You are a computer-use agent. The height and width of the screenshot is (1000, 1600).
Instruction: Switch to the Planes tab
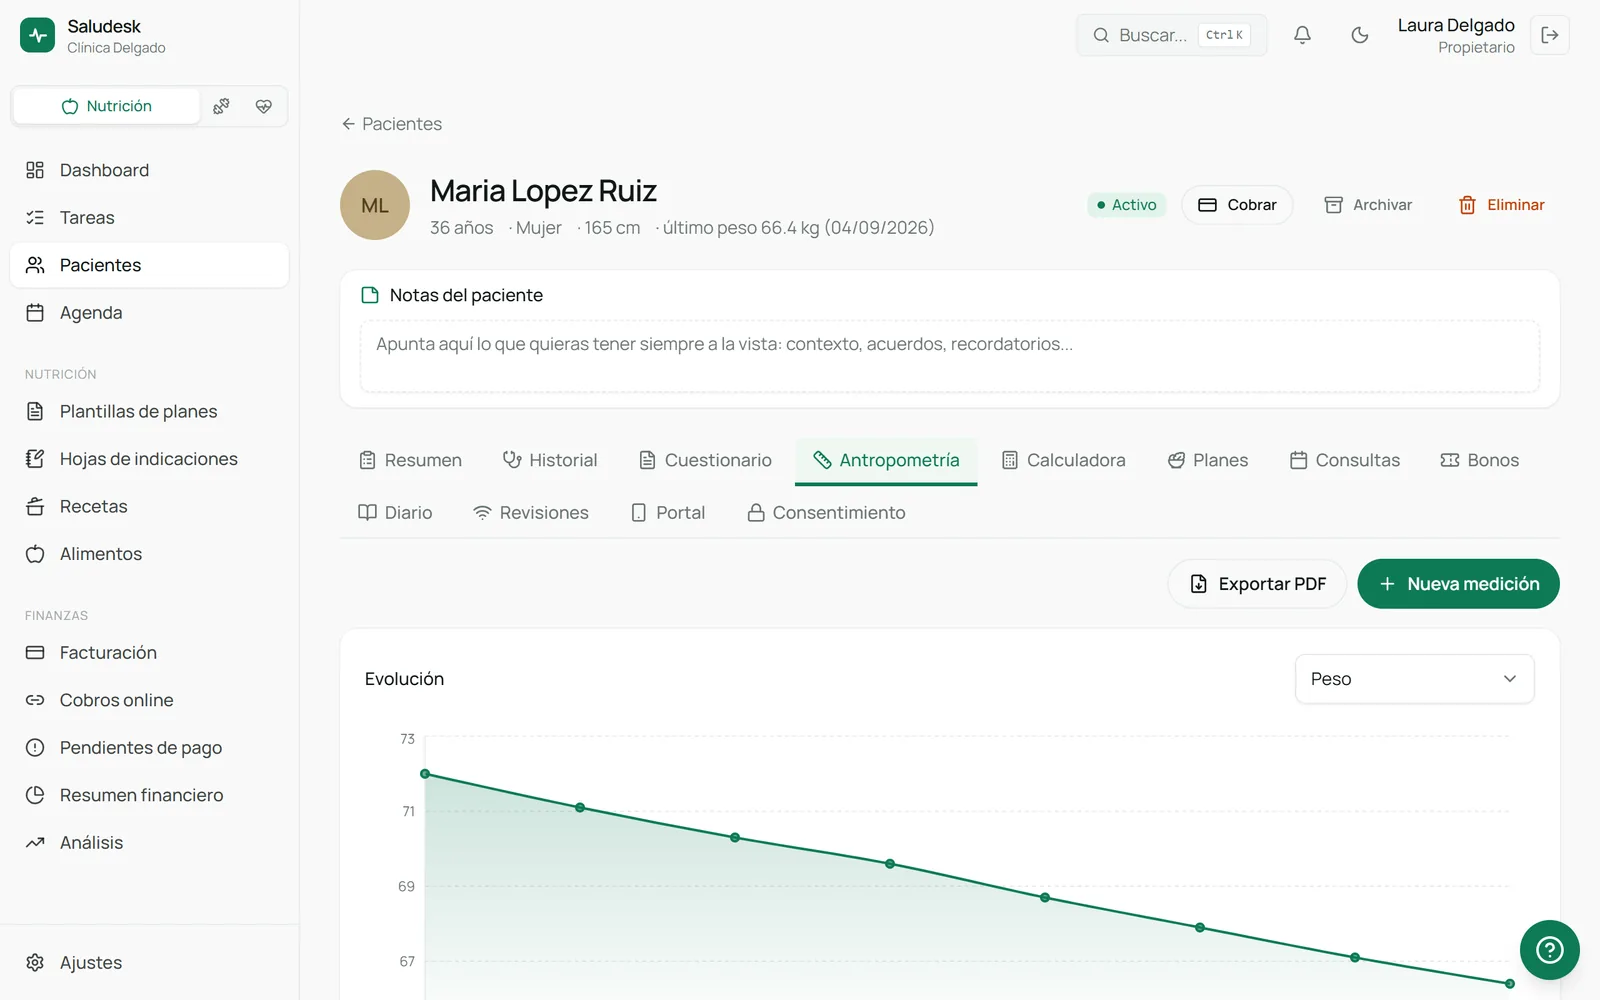[1208, 460]
